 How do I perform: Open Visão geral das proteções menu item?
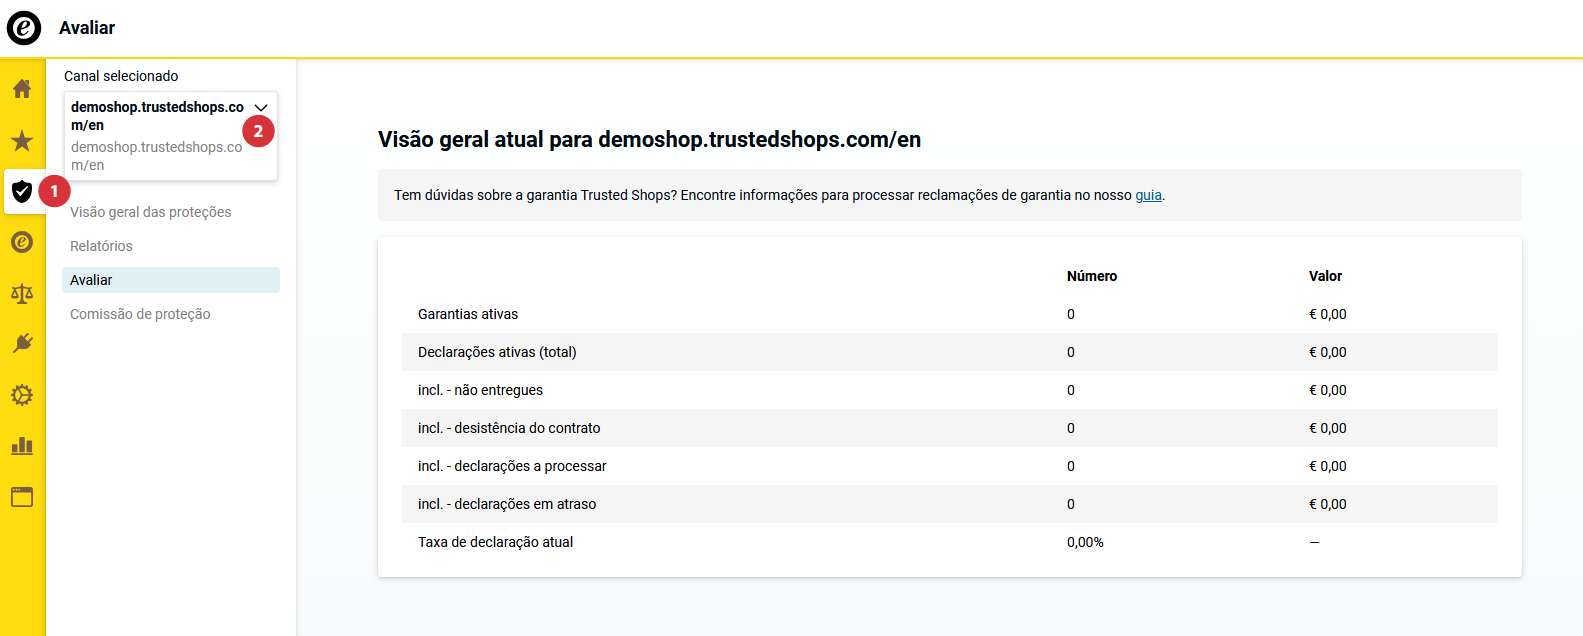pos(151,212)
